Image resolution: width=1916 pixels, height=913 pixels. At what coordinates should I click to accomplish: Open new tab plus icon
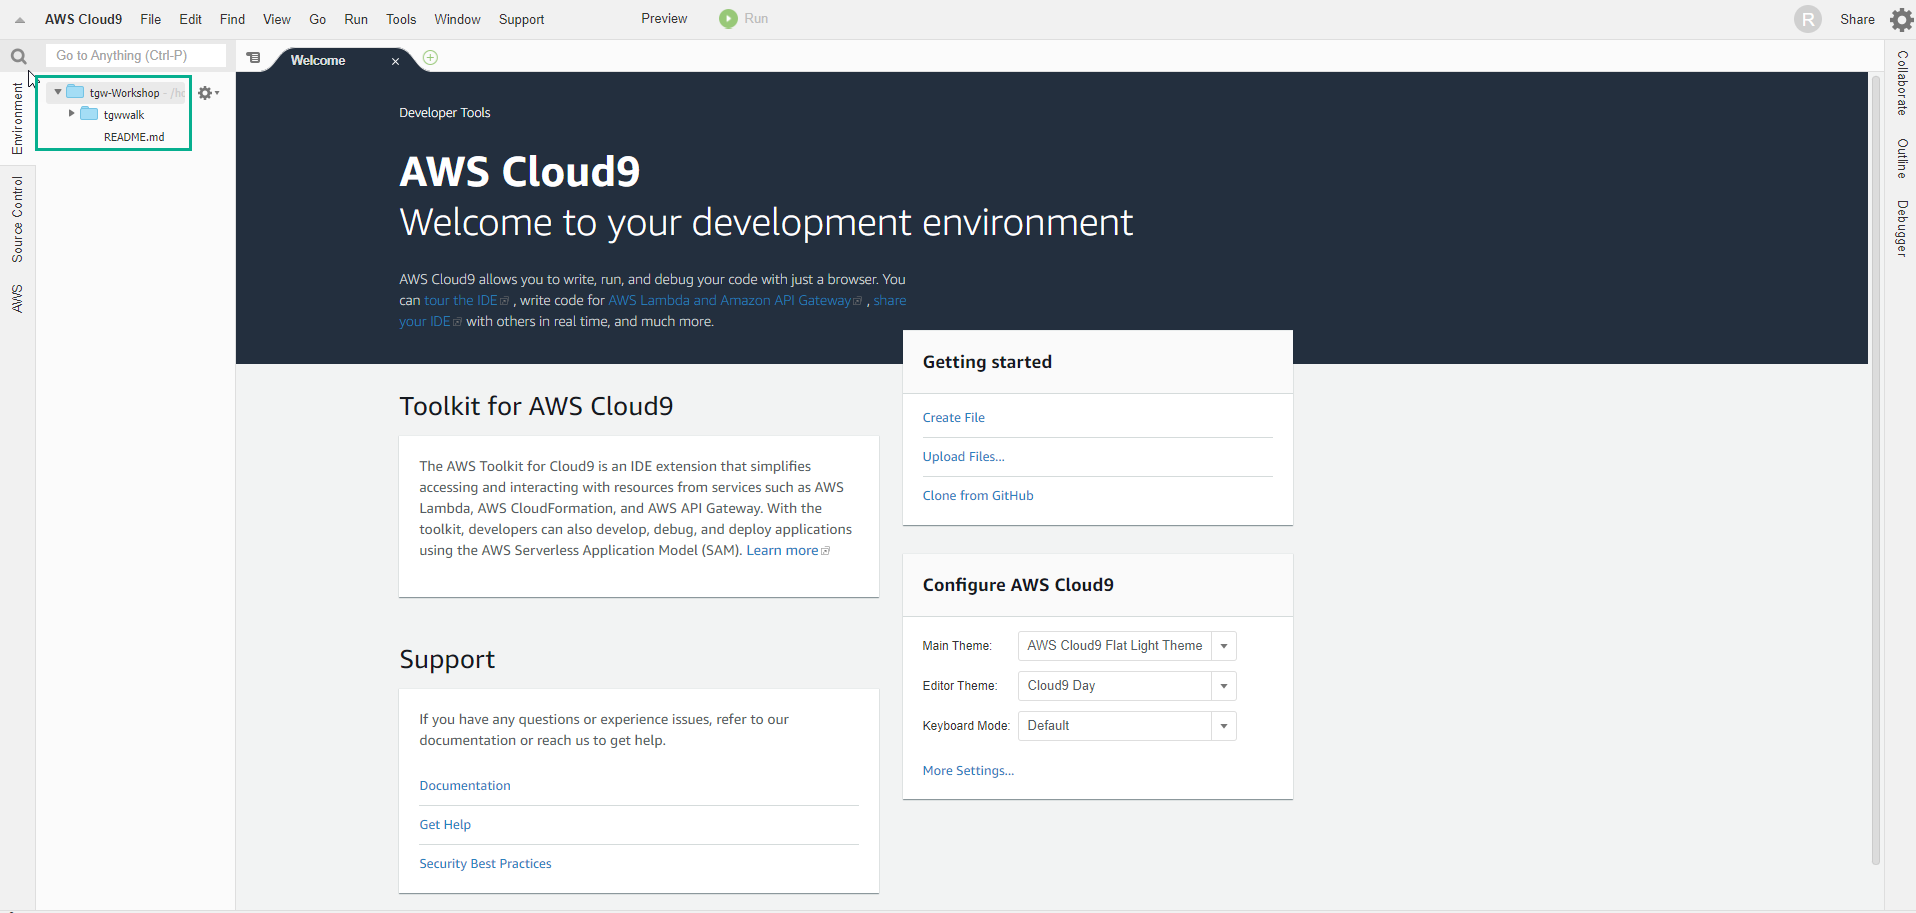430,58
